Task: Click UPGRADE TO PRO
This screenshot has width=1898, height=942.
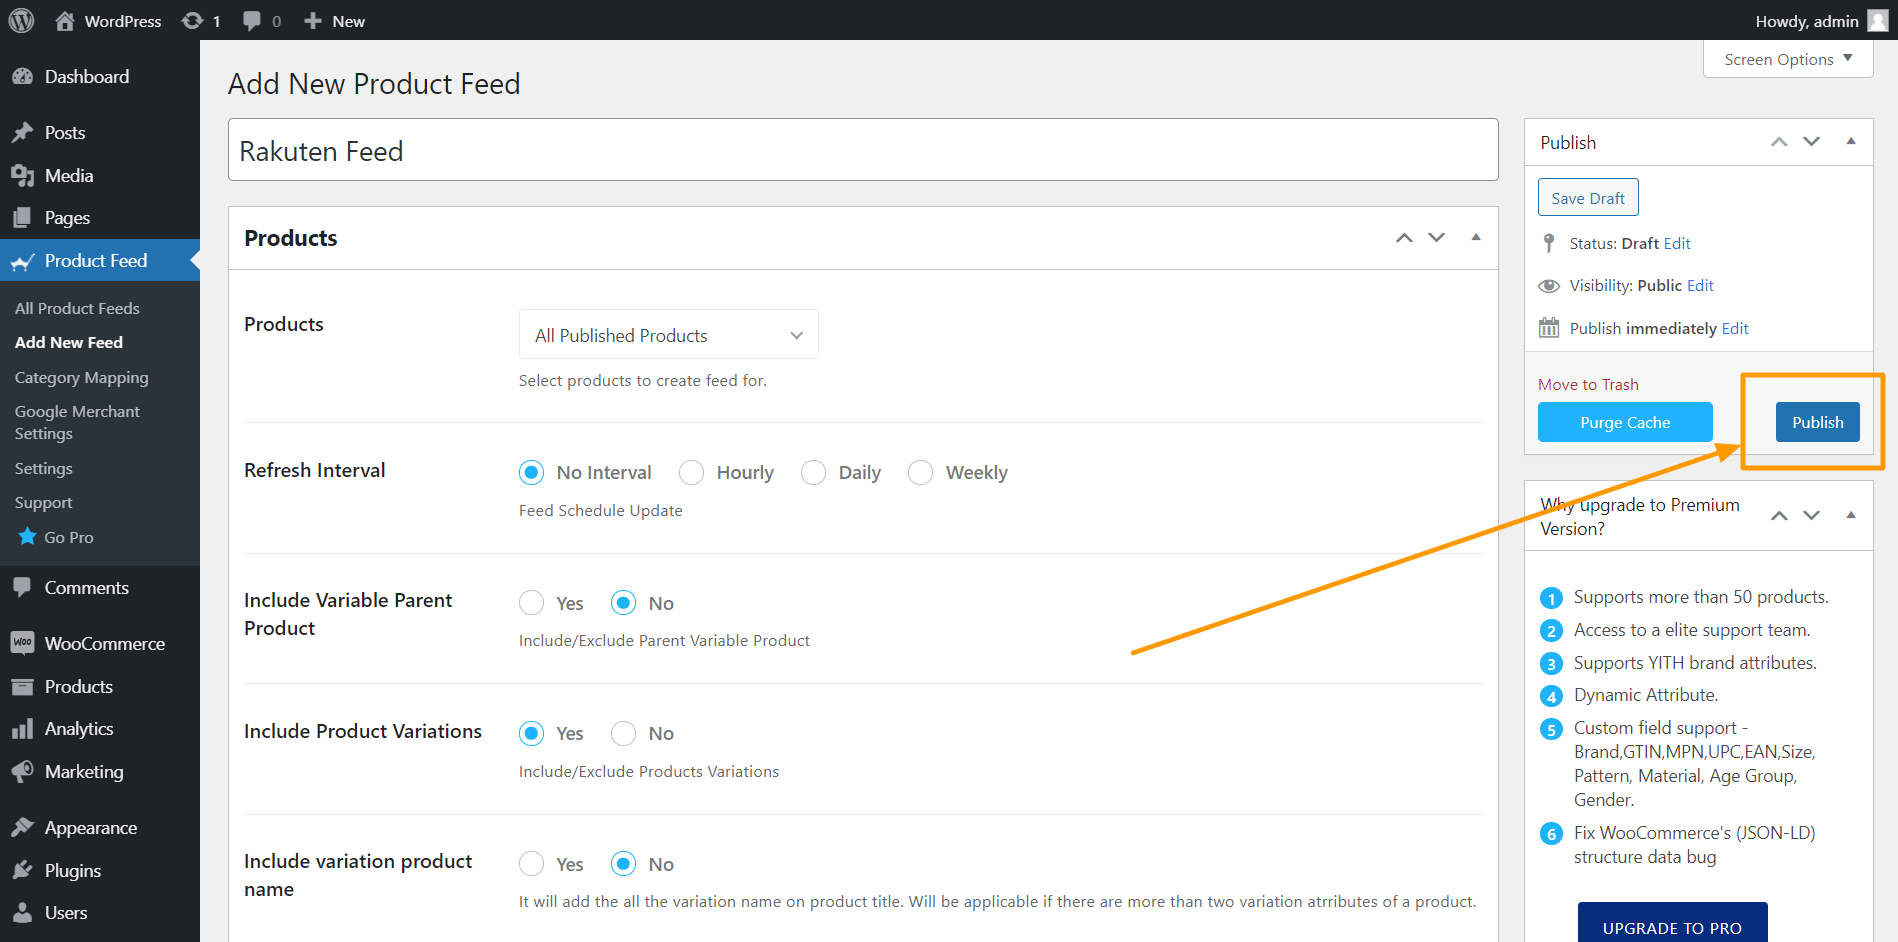Action: point(1672,927)
